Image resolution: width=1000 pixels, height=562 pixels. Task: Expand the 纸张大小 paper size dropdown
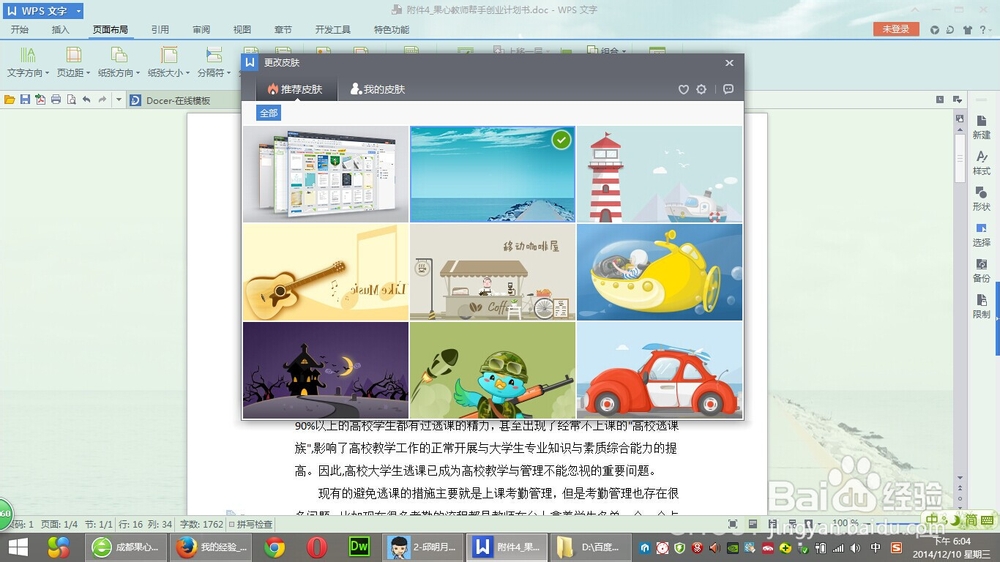point(168,63)
